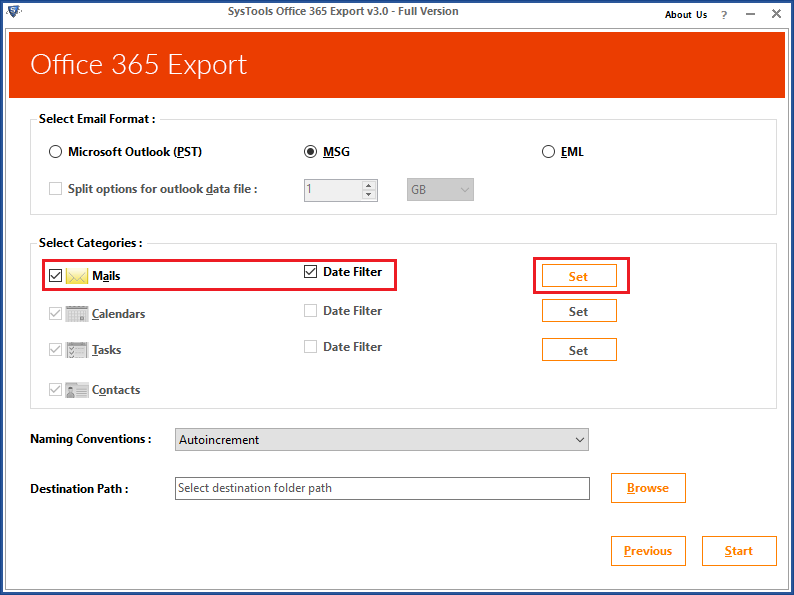Viewport: 794px width, 595px height.
Task: Click the destination folder path field
Action: coord(382,488)
